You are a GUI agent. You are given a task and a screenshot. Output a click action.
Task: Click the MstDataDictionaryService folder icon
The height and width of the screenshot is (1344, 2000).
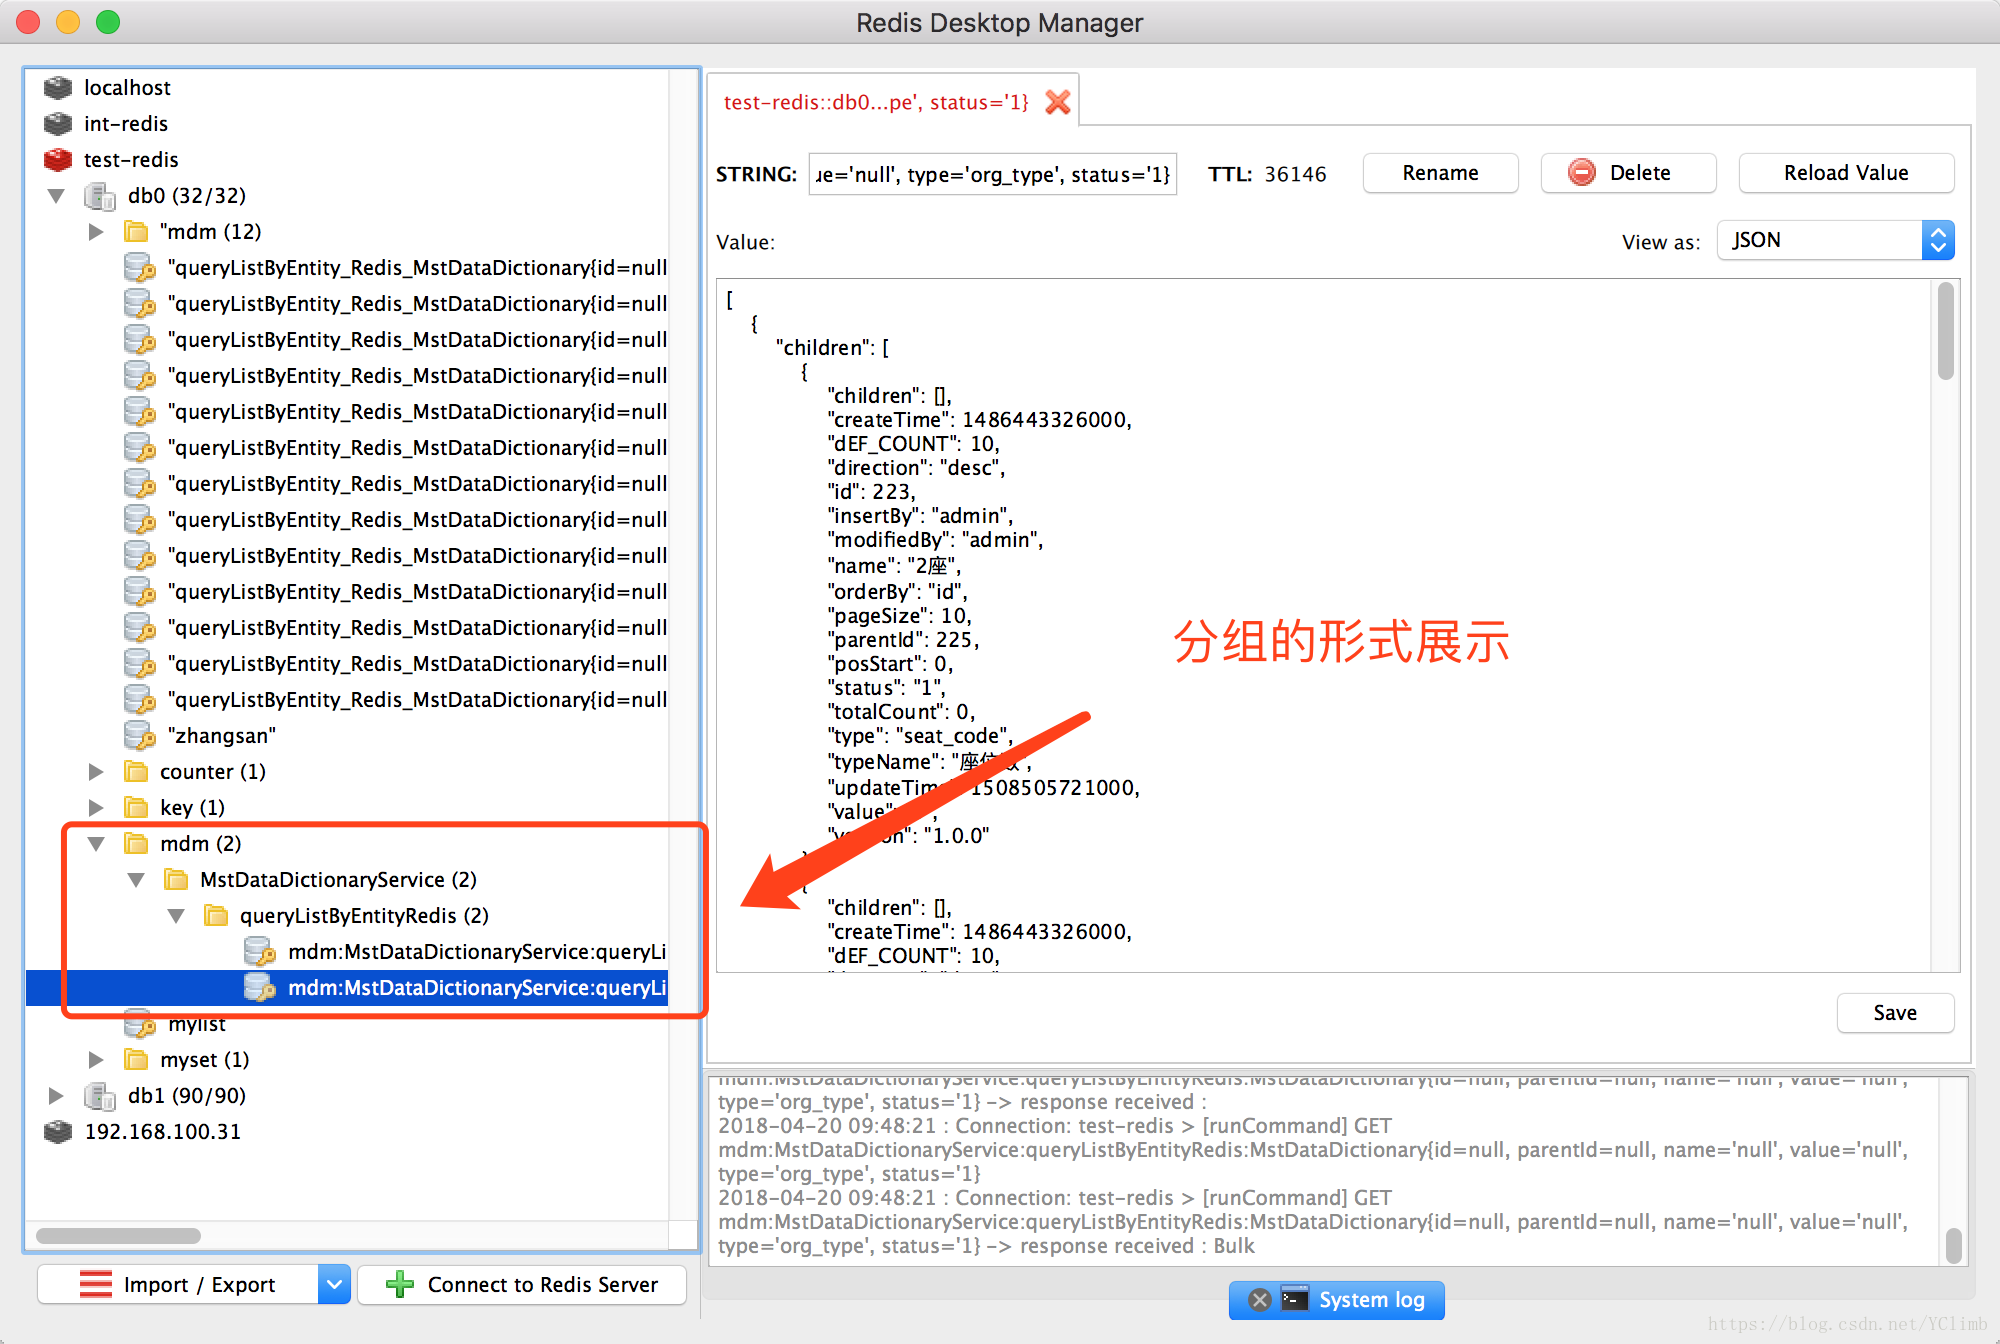click(176, 880)
